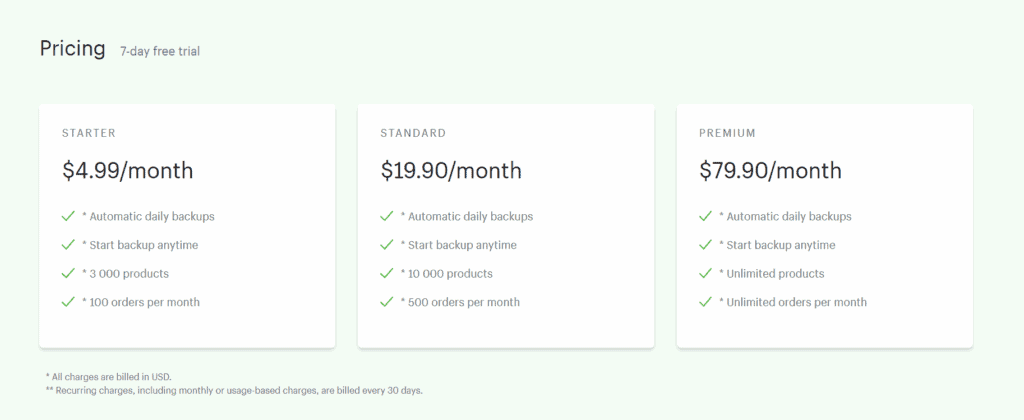Click the checkmark next to 10 000 products
This screenshot has width=1024, height=420.
pyautogui.click(x=387, y=274)
